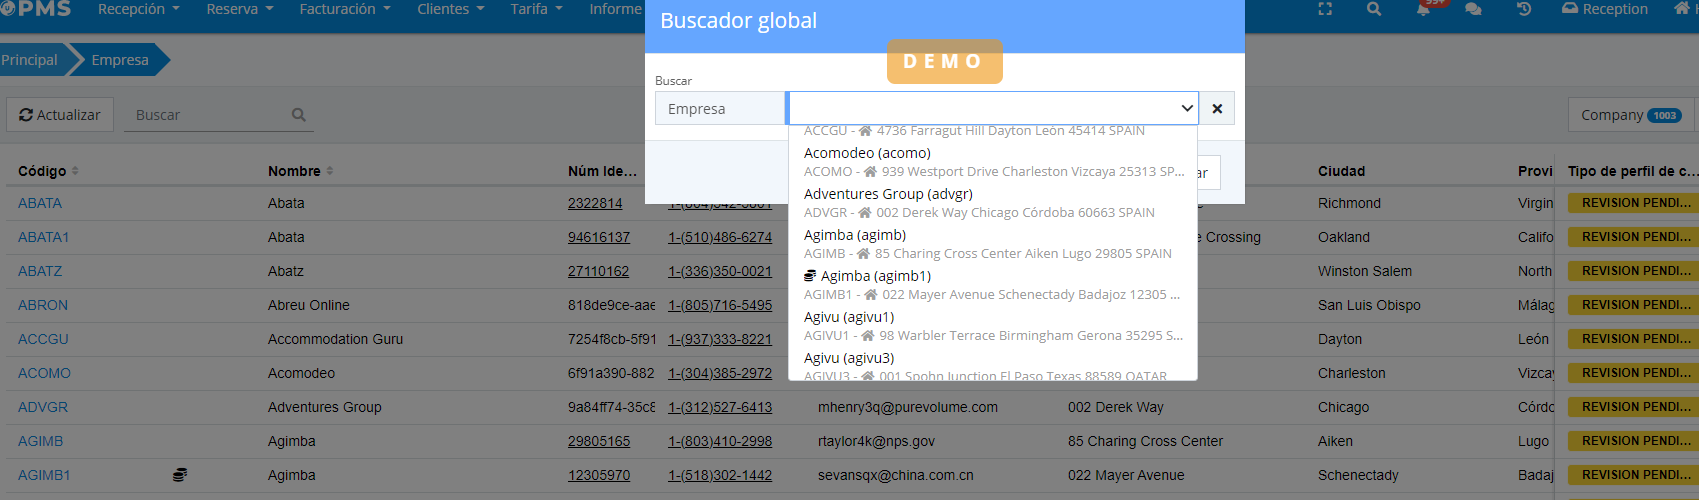Click the Actualizar button
Image resolution: width=1699 pixels, height=500 pixels.
(x=60, y=115)
